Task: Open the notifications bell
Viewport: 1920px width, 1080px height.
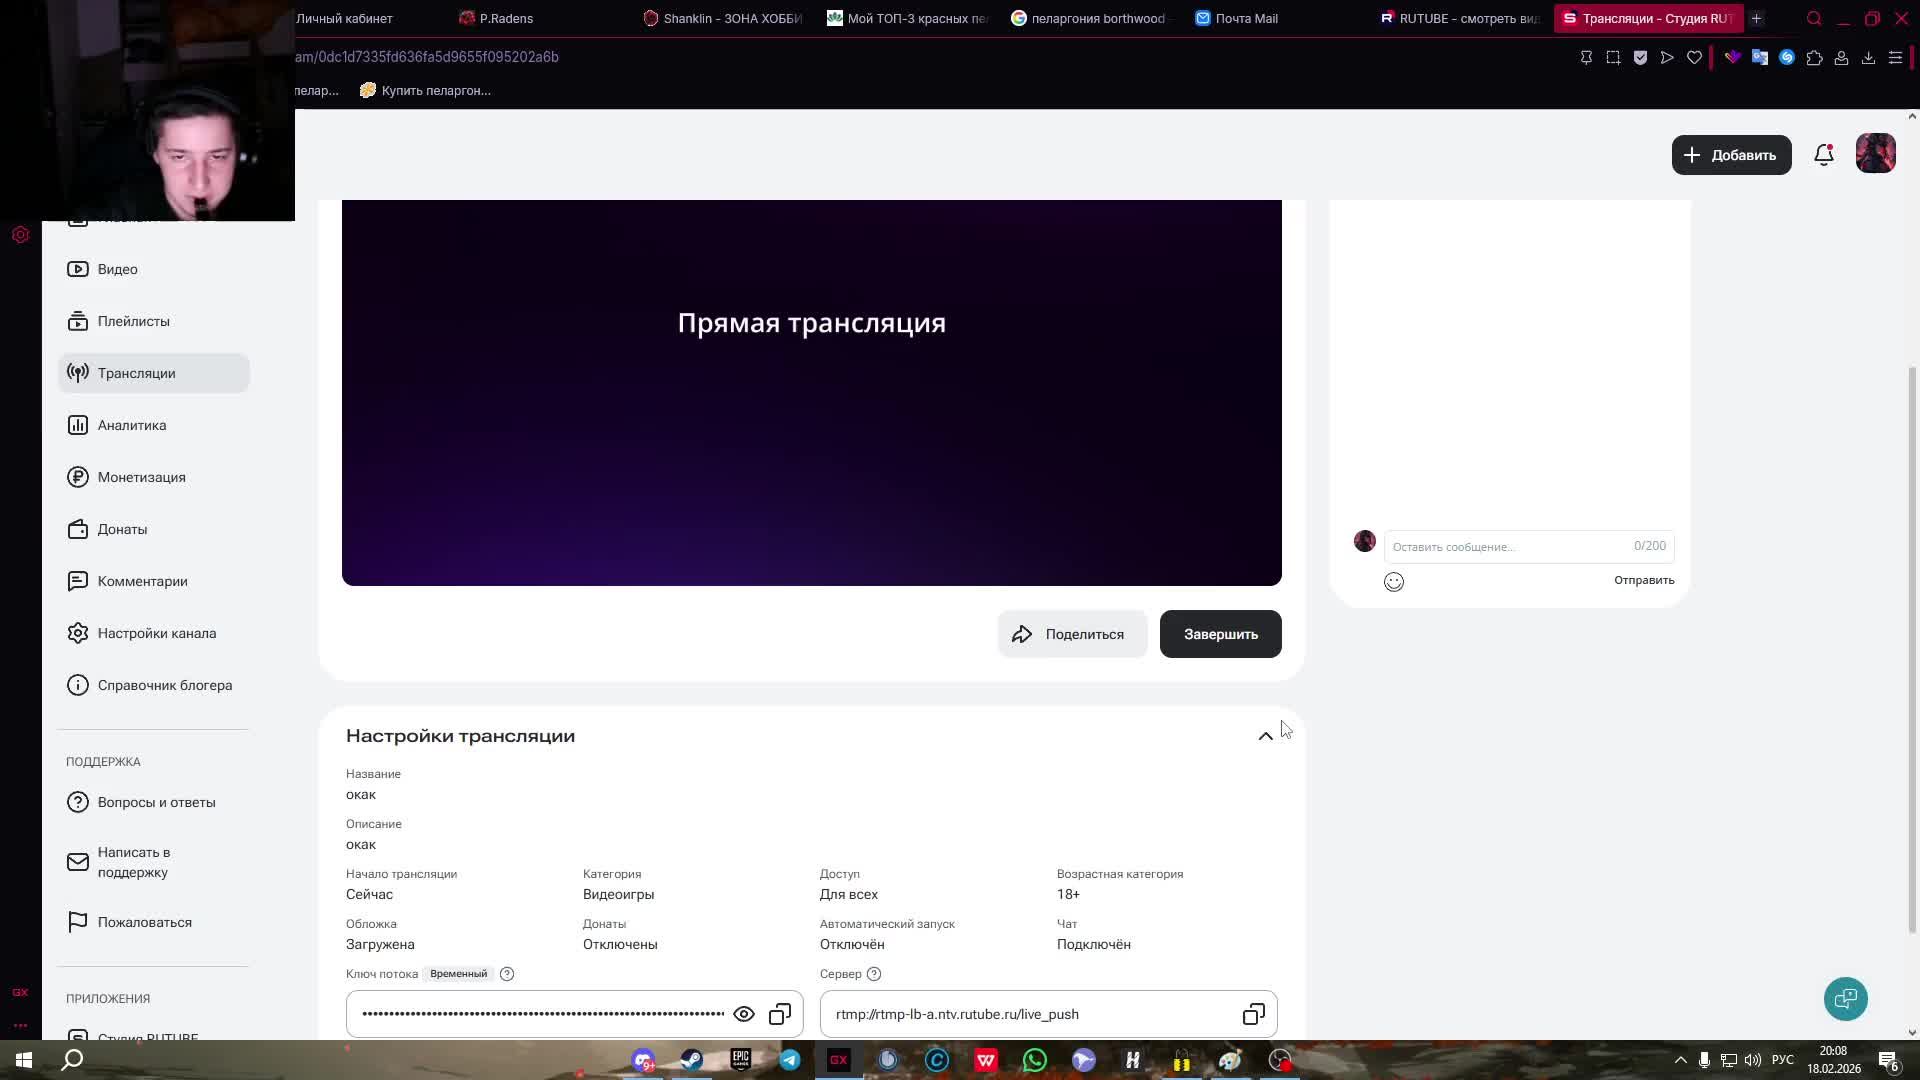Action: tap(1823, 154)
